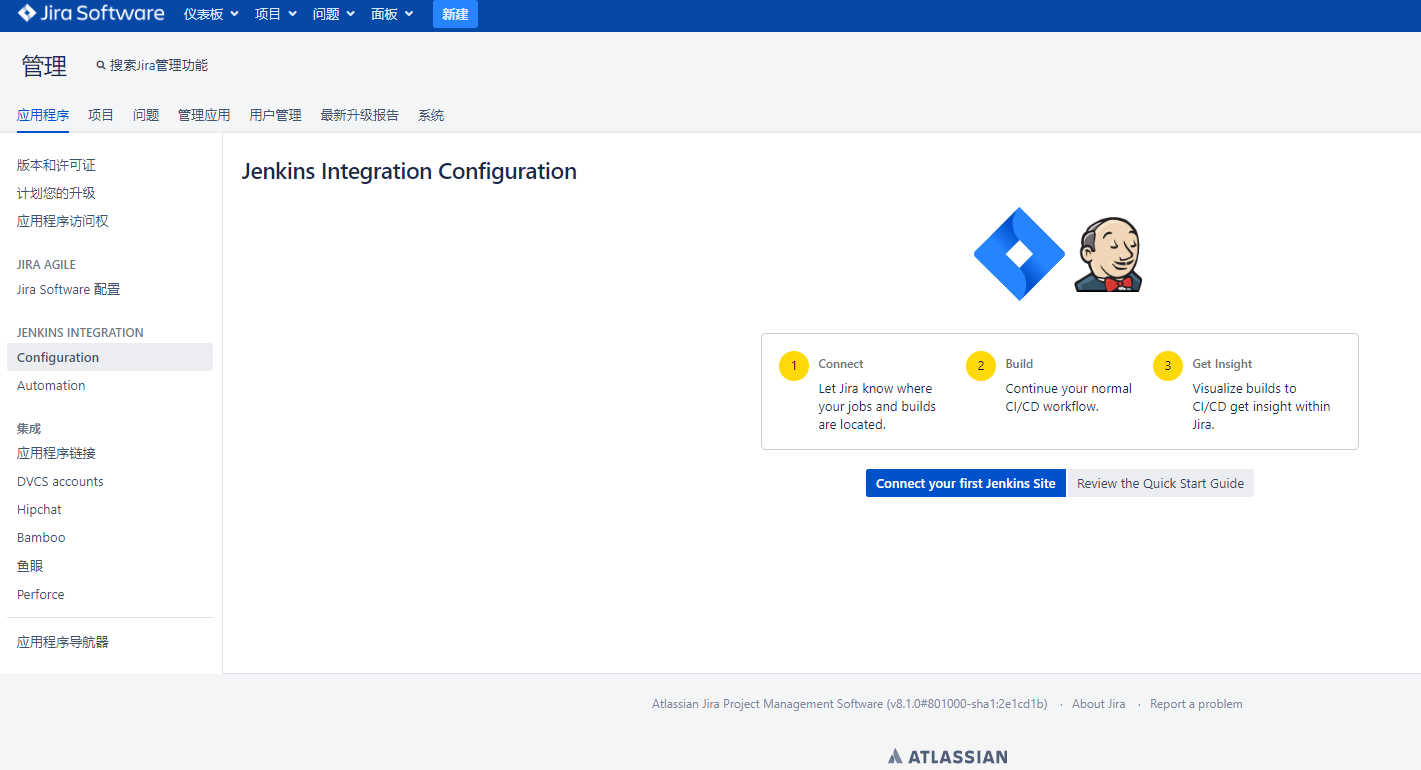Open the 管理应用 tab
The height and width of the screenshot is (770, 1421).
click(204, 115)
